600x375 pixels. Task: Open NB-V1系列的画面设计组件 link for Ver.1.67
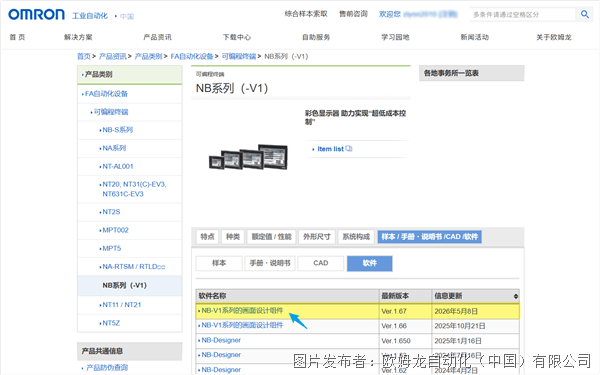coord(242,311)
